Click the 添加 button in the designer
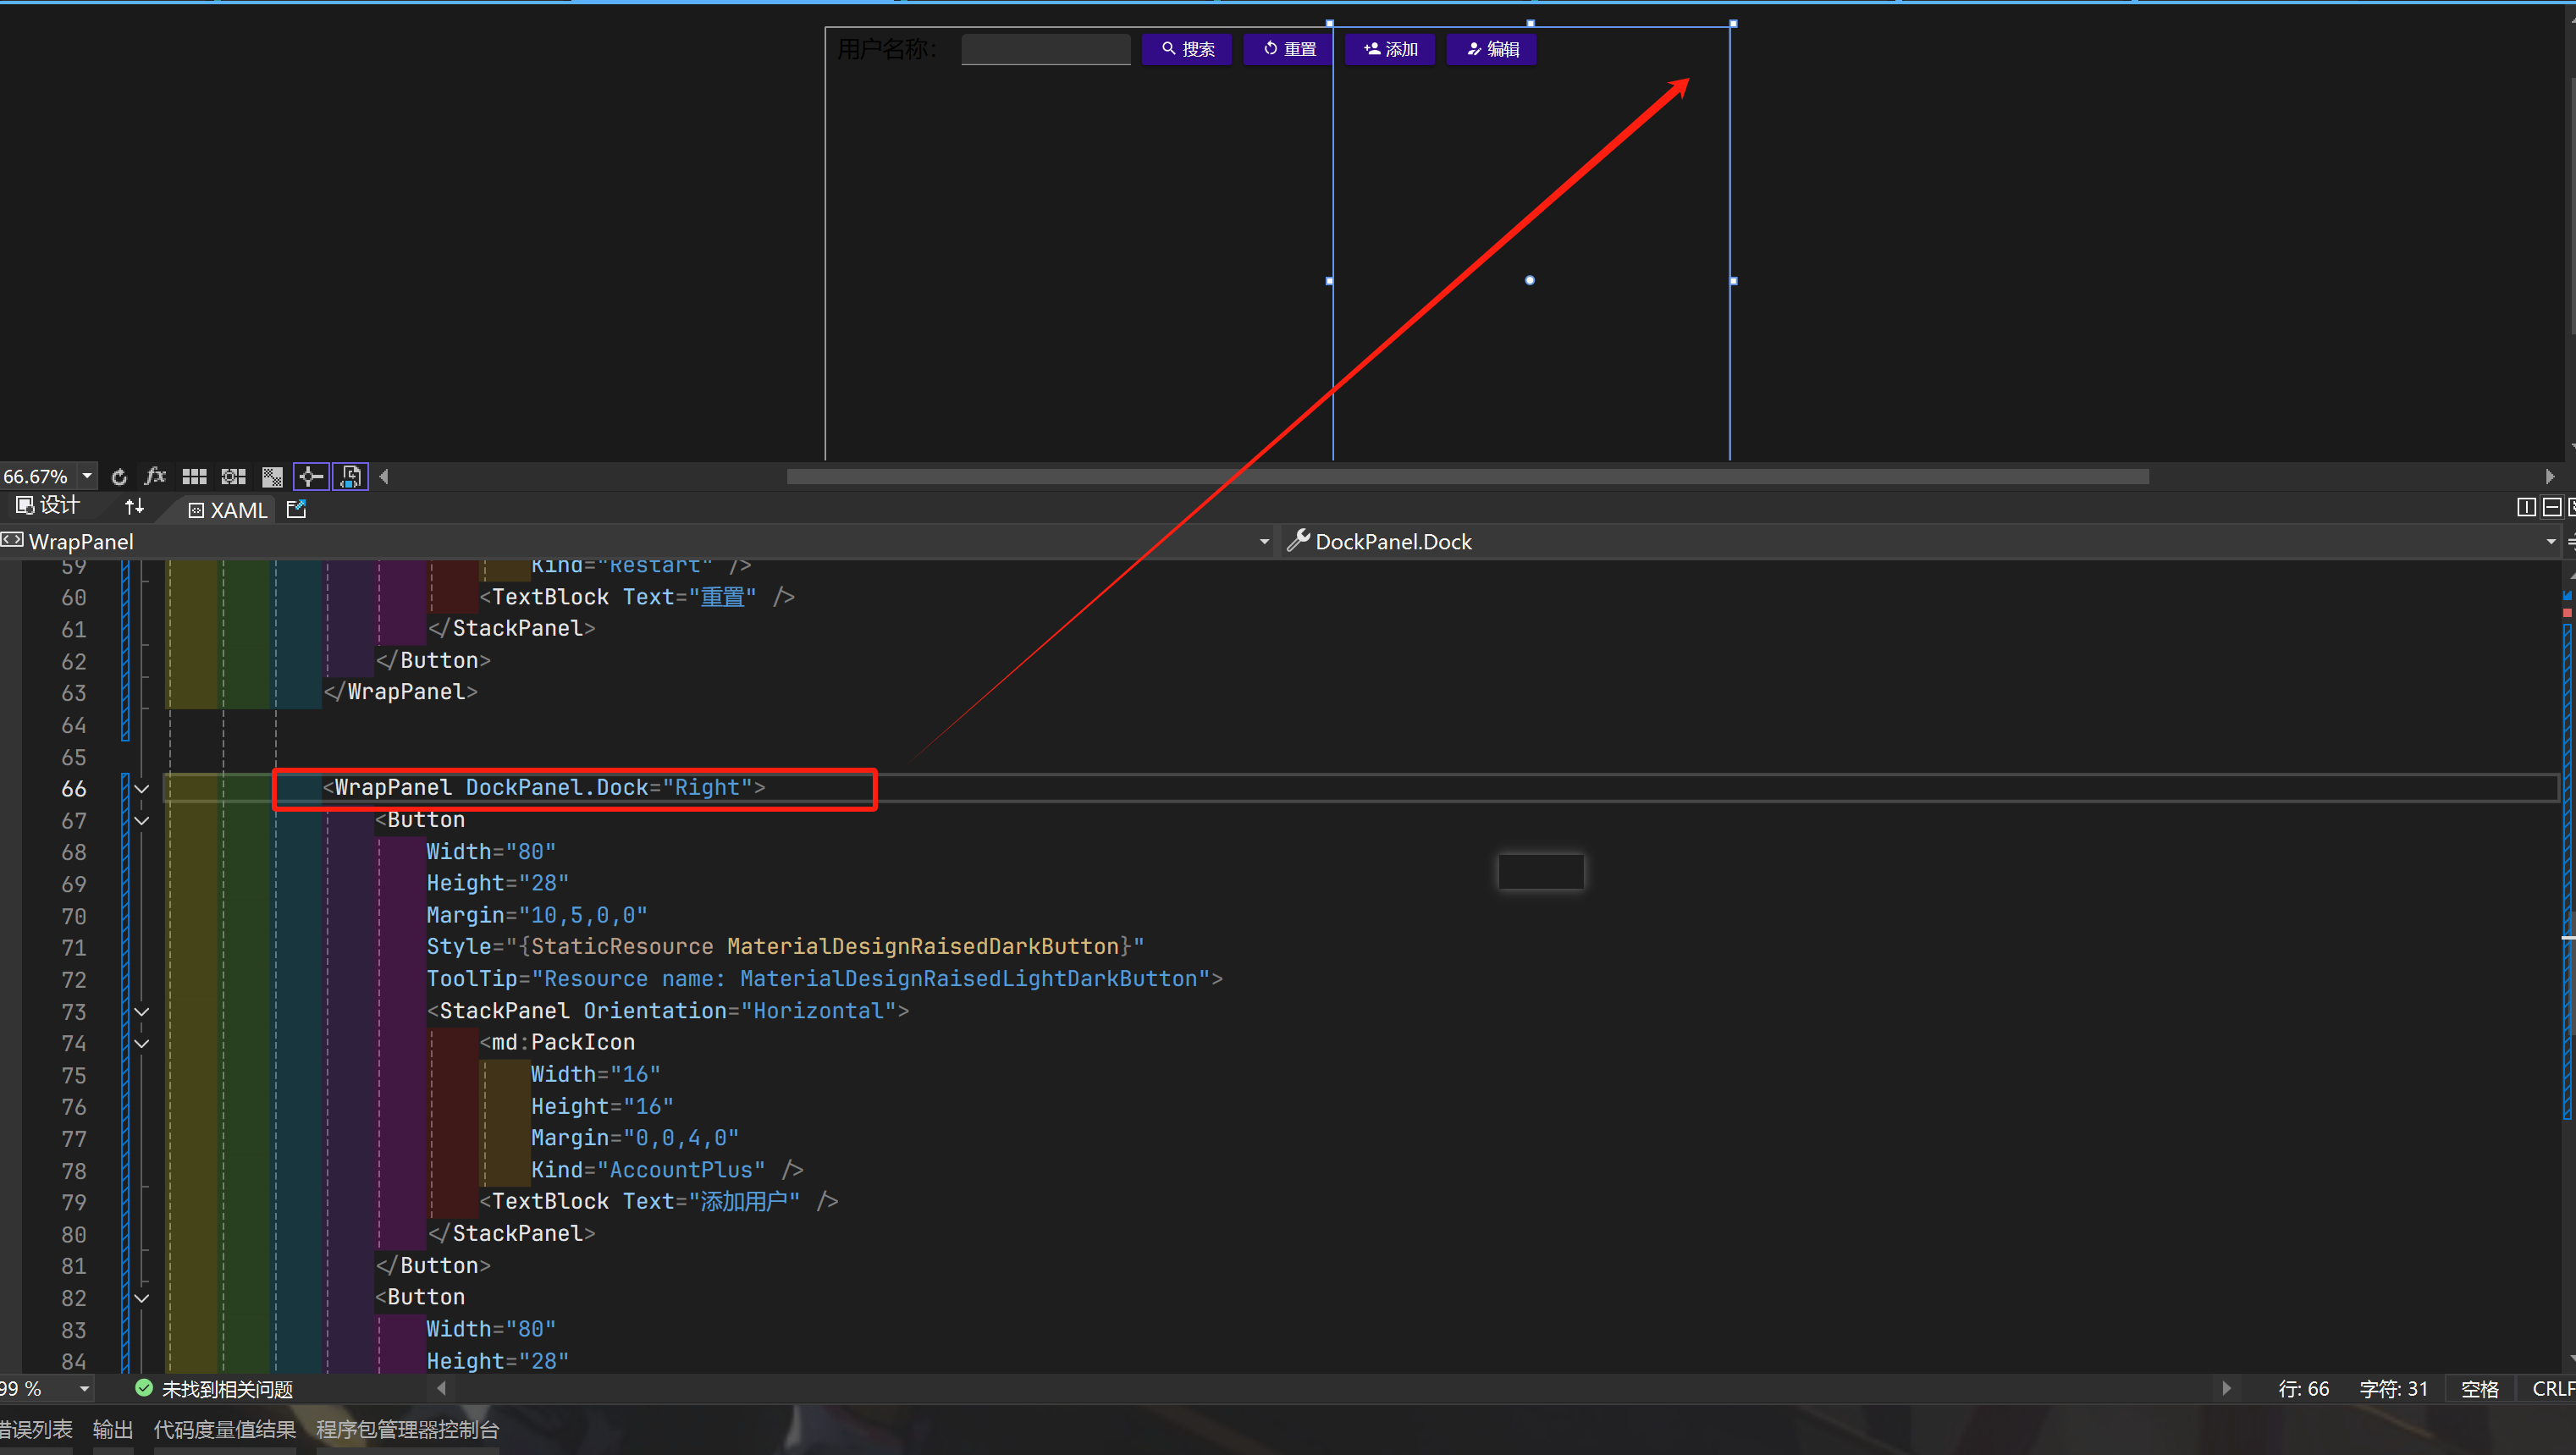 tap(1390, 49)
